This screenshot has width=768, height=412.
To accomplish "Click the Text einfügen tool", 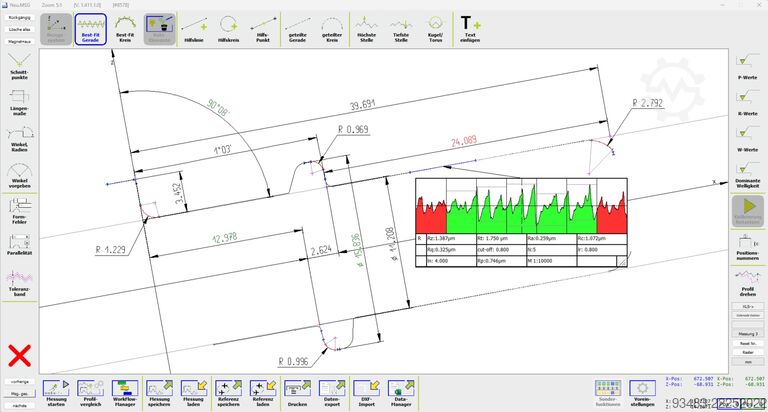I will pyautogui.click(x=470, y=29).
